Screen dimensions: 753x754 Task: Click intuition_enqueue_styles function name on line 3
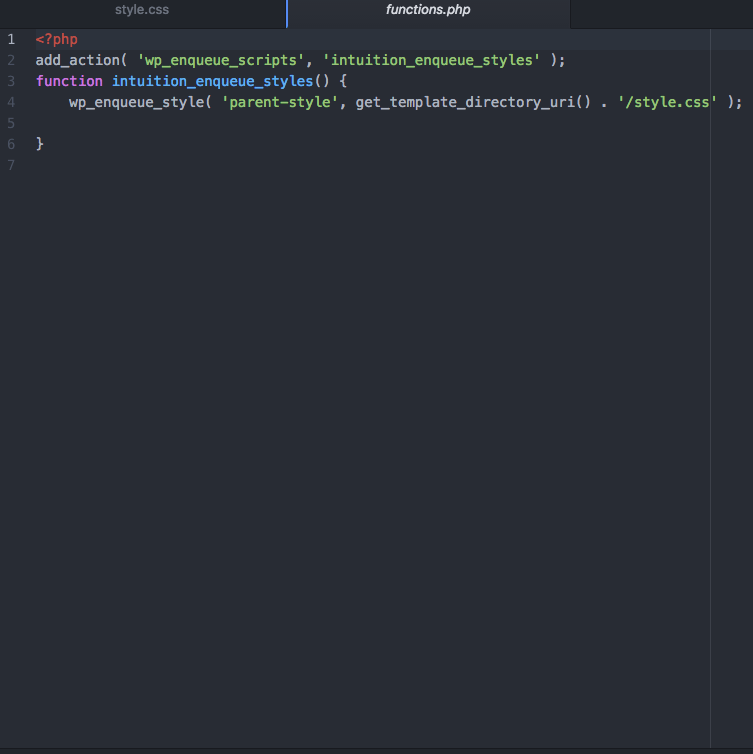(x=213, y=81)
